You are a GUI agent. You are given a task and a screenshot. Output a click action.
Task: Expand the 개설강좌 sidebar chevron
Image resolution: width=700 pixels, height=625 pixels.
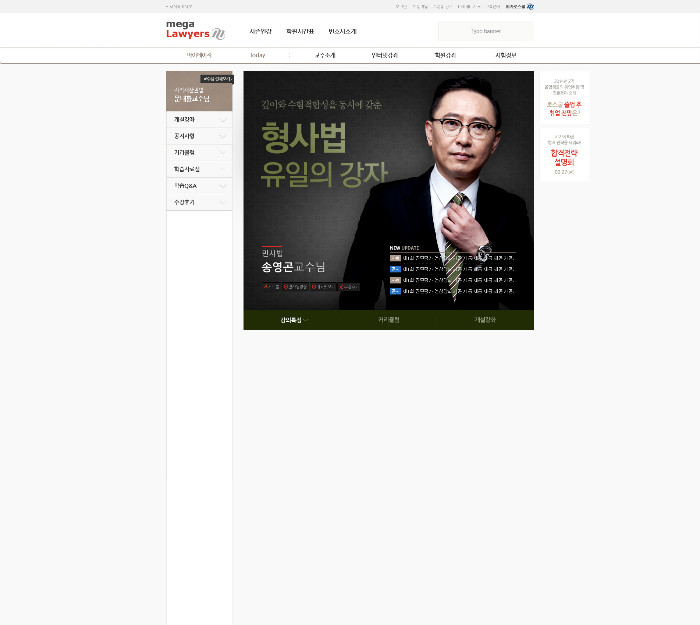(223, 120)
